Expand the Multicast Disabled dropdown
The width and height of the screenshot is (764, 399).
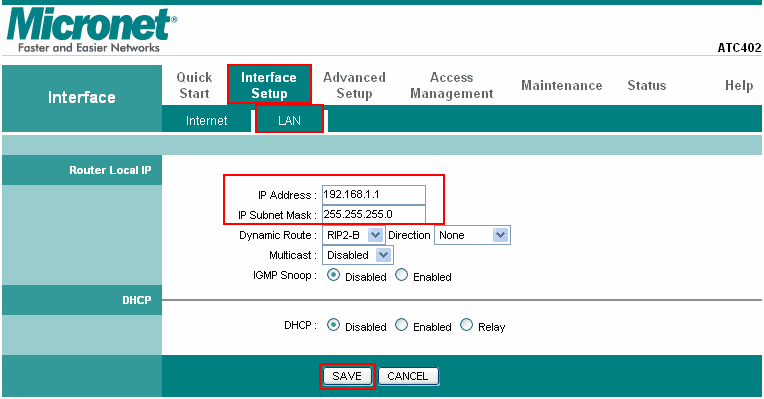point(358,255)
